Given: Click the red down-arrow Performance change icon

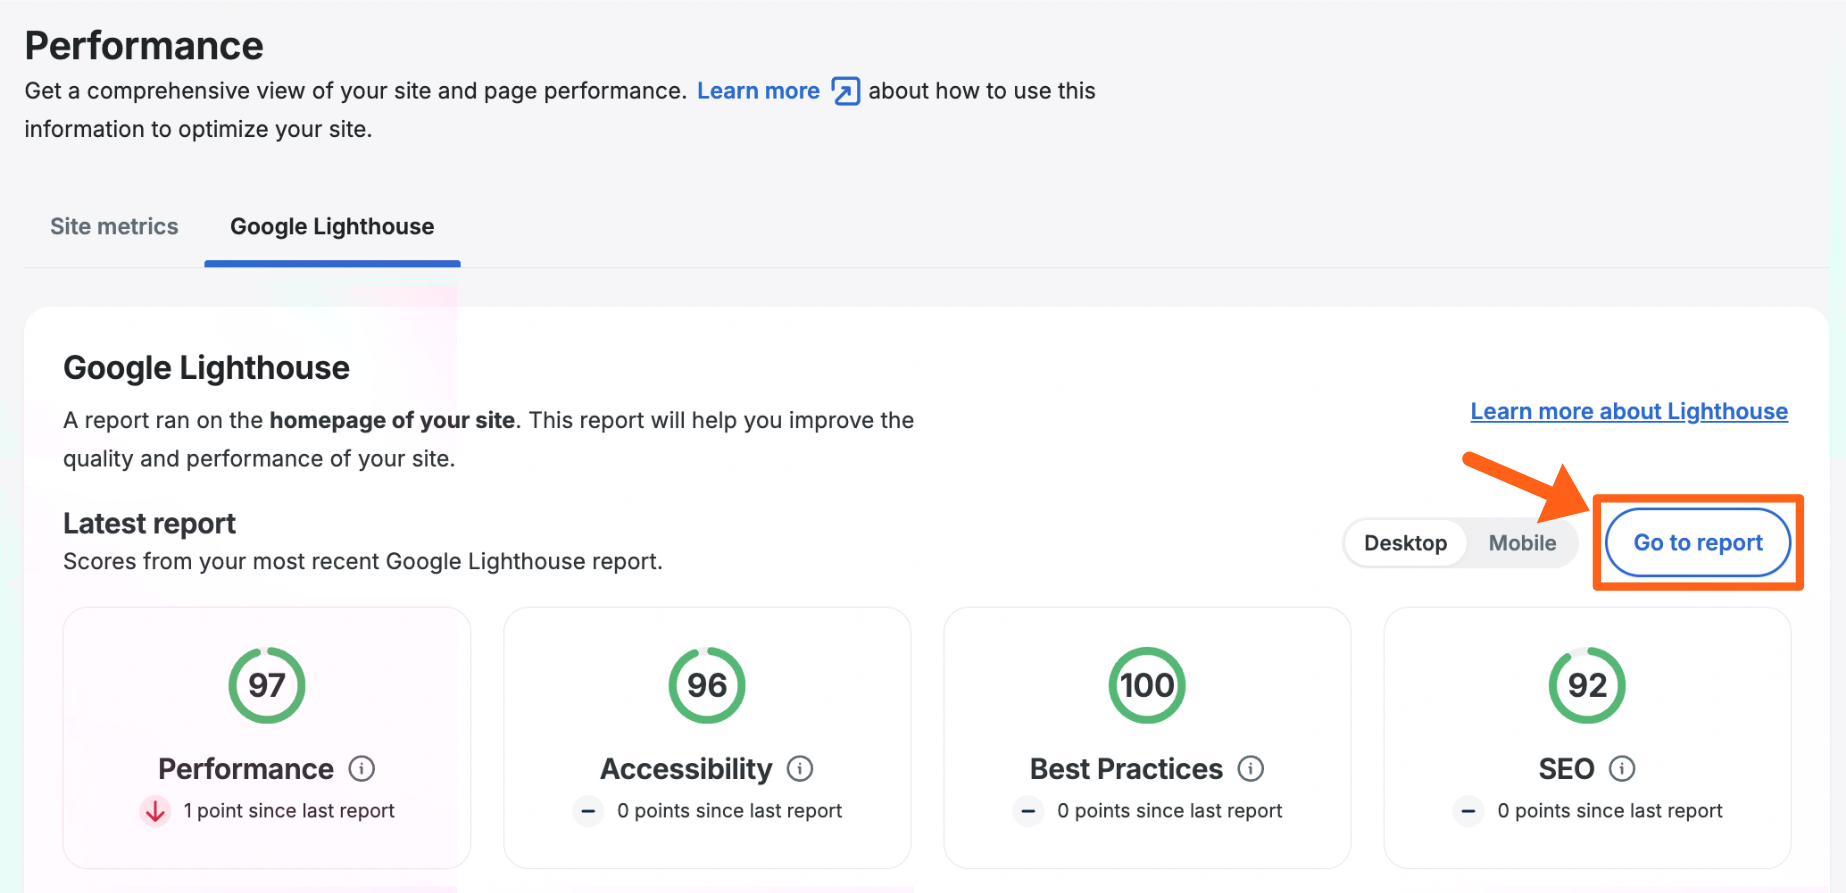Looking at the screenshot, I should 155,811.
